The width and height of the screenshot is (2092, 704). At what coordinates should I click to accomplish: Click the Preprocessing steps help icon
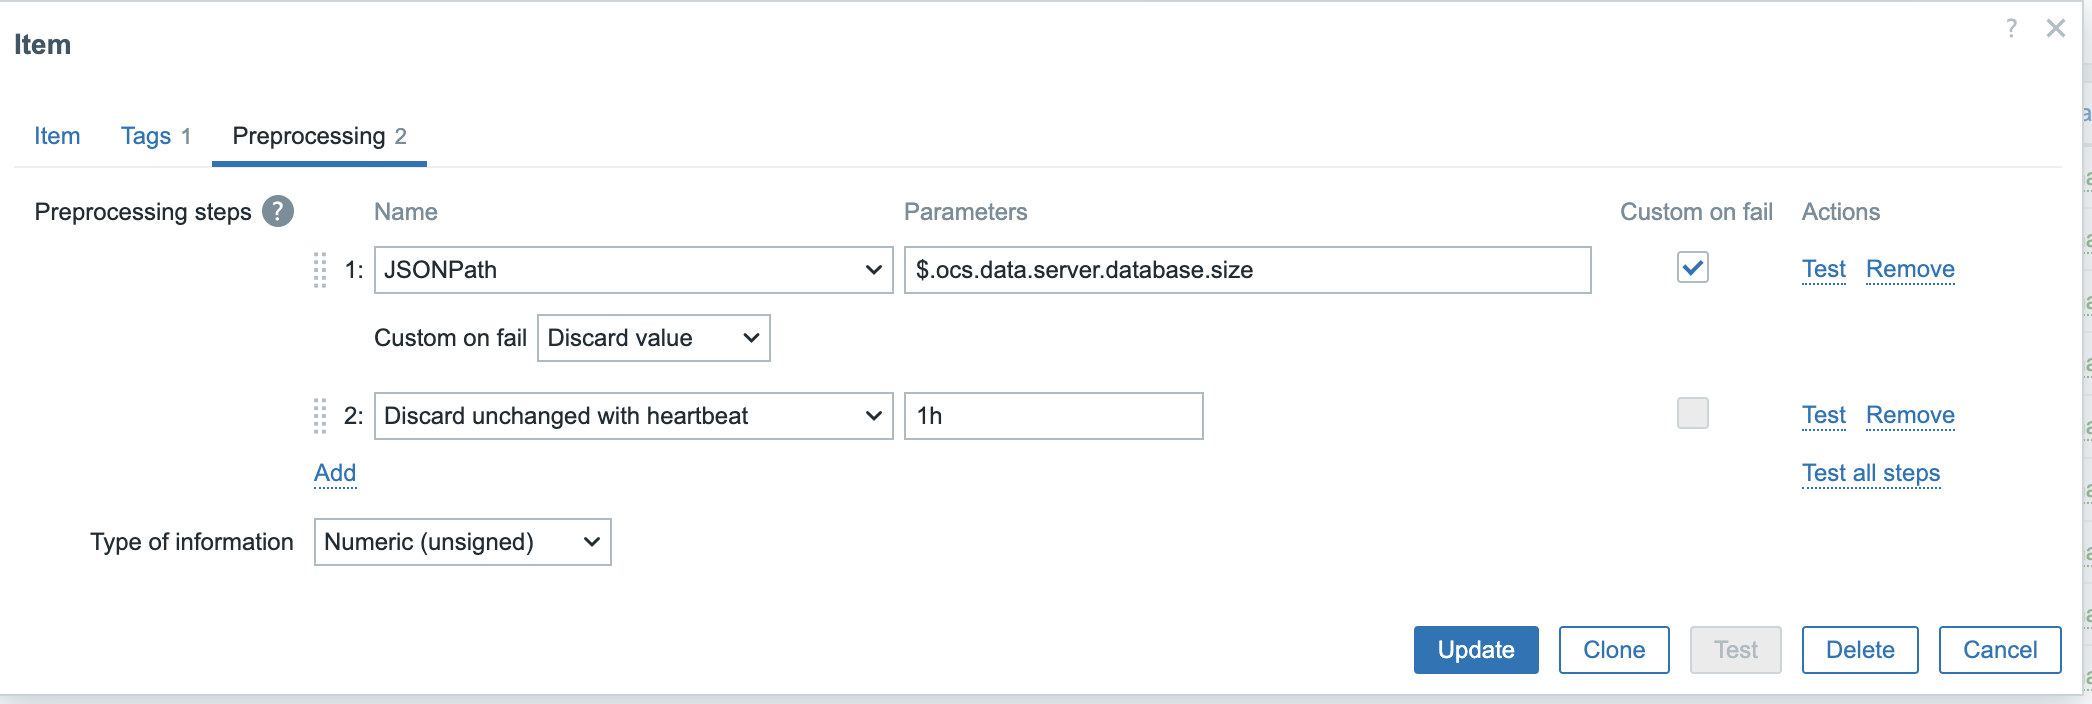(277, 211)
